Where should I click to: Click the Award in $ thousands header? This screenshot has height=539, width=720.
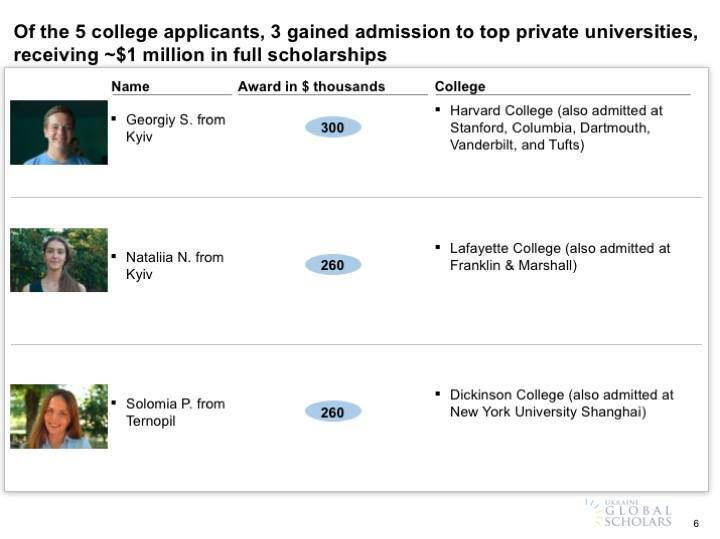click(x=311, y=86)
